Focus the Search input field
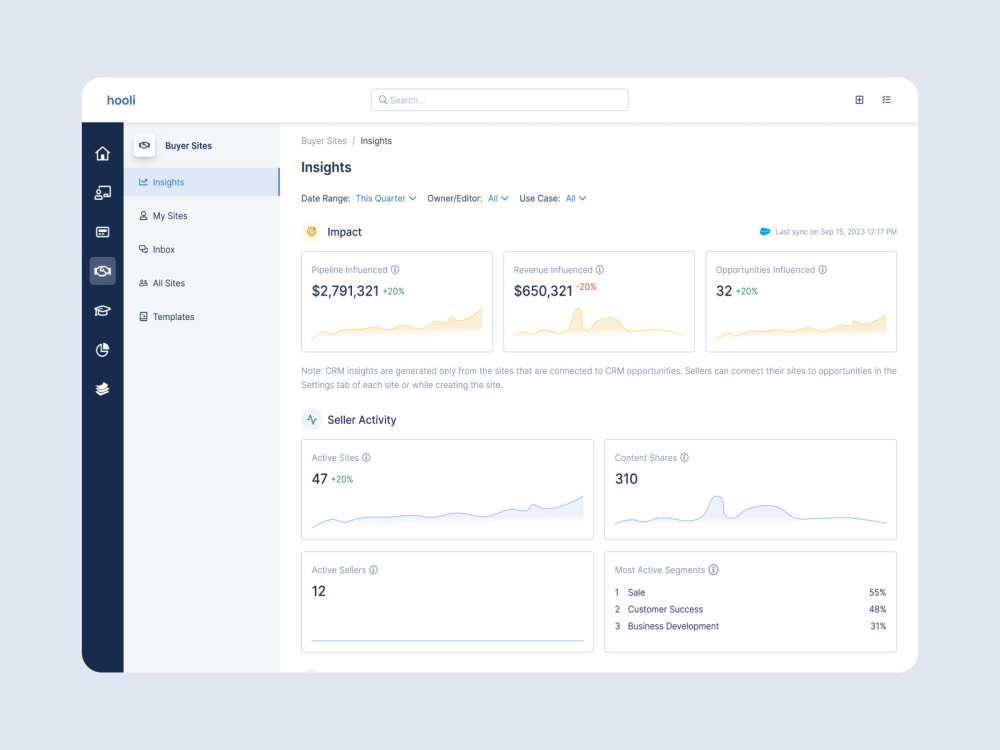The width and height of the screenshot is (1000, 750). [500, 99]
